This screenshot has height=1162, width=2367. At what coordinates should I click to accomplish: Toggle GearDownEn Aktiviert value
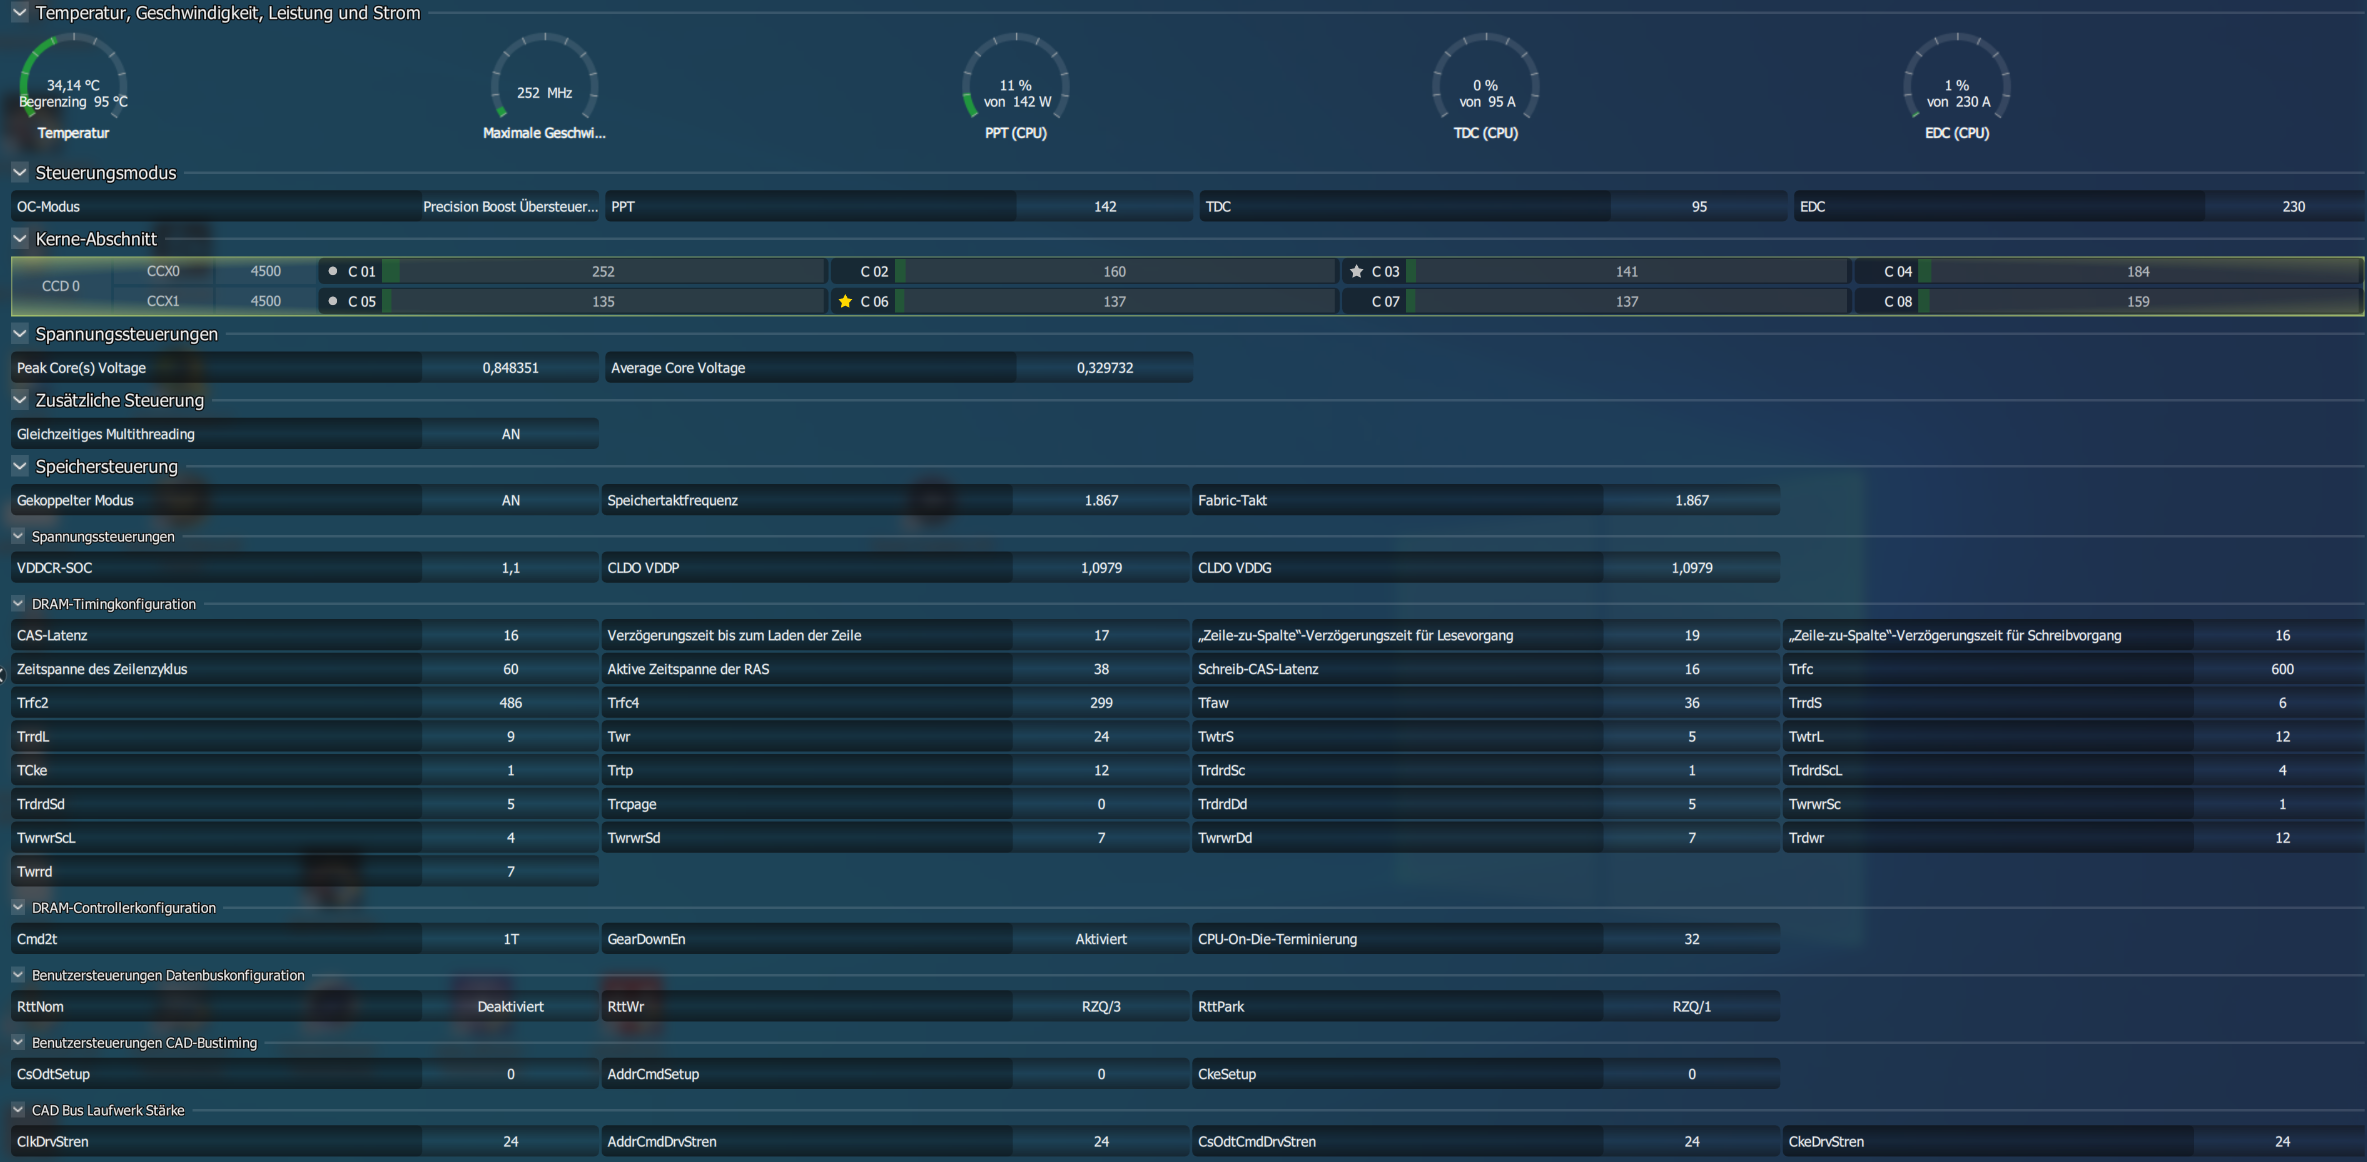coord(1100,939)
